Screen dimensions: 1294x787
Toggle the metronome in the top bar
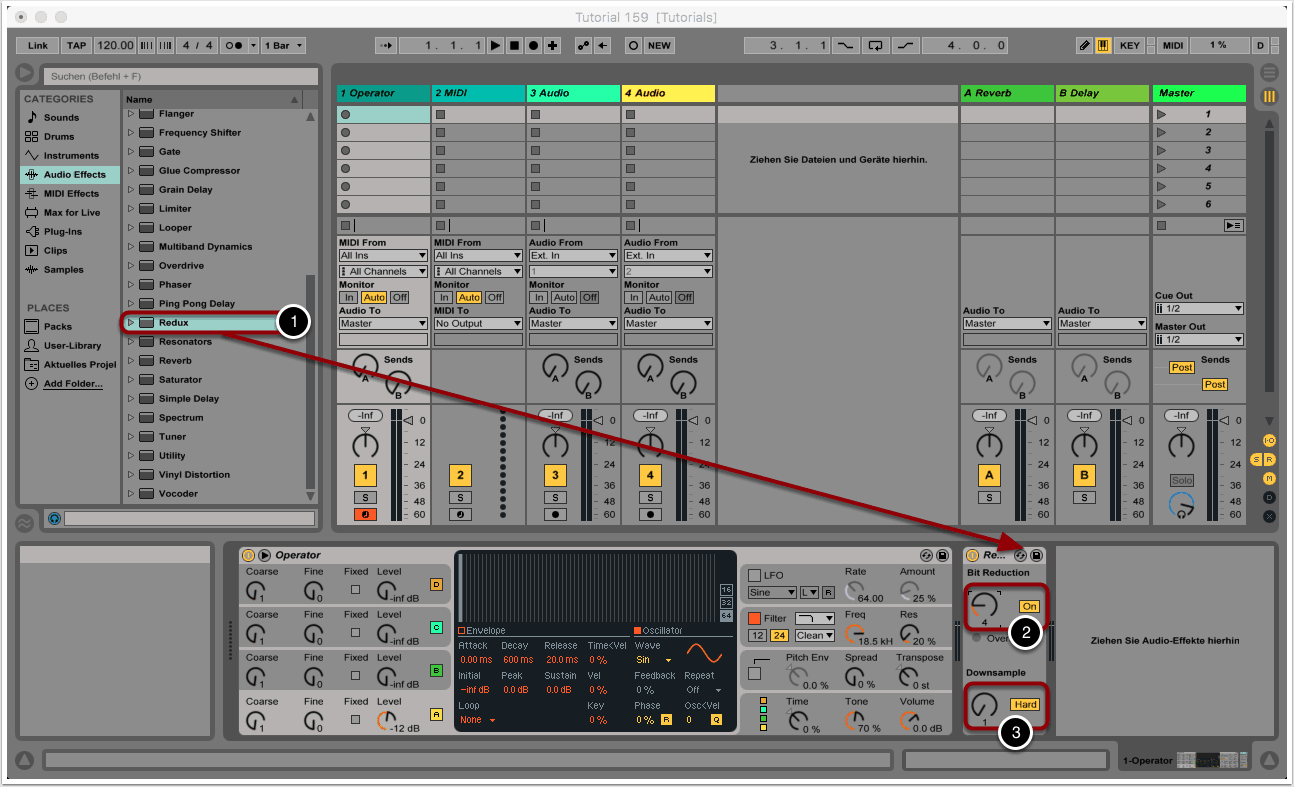pos(234,45)
